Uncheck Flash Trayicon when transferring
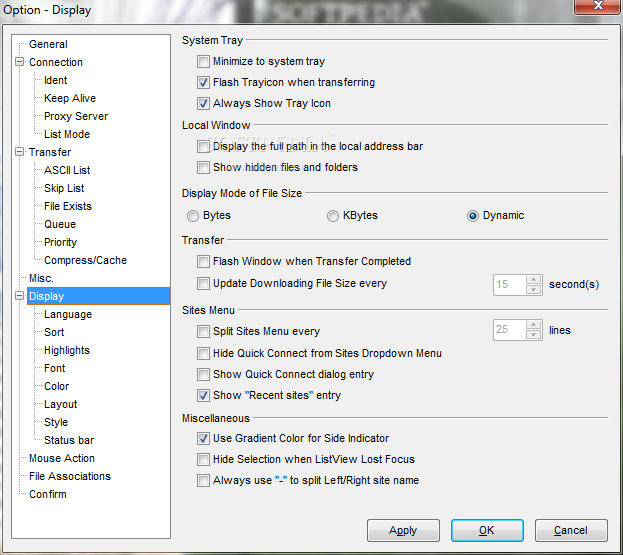Screen dimensions: 623x555 click(203, 83)
